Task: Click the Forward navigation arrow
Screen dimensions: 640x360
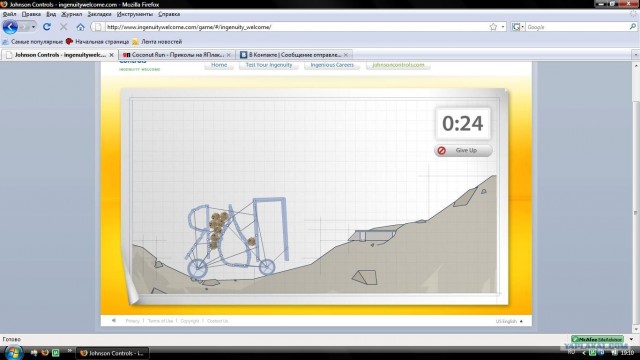Action: (24, 27)
